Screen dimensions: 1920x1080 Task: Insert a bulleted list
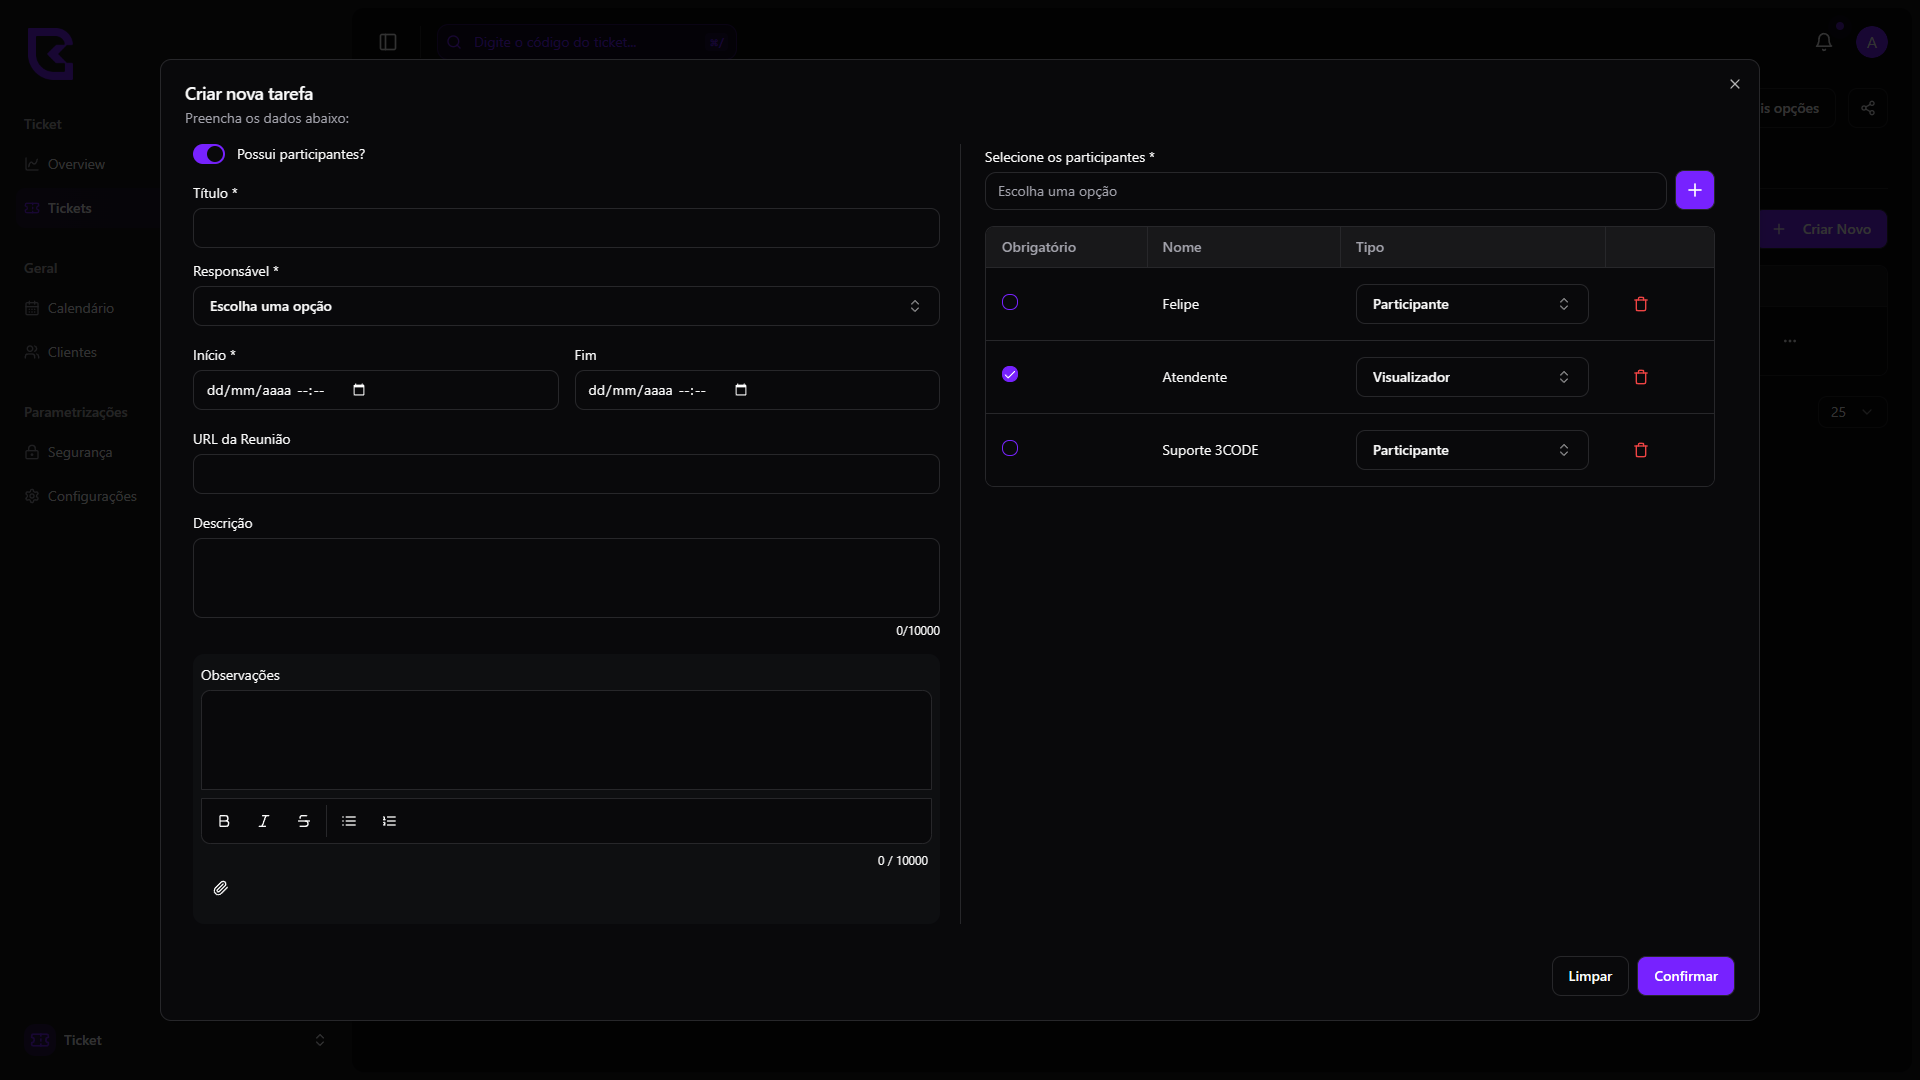(349, 821)
